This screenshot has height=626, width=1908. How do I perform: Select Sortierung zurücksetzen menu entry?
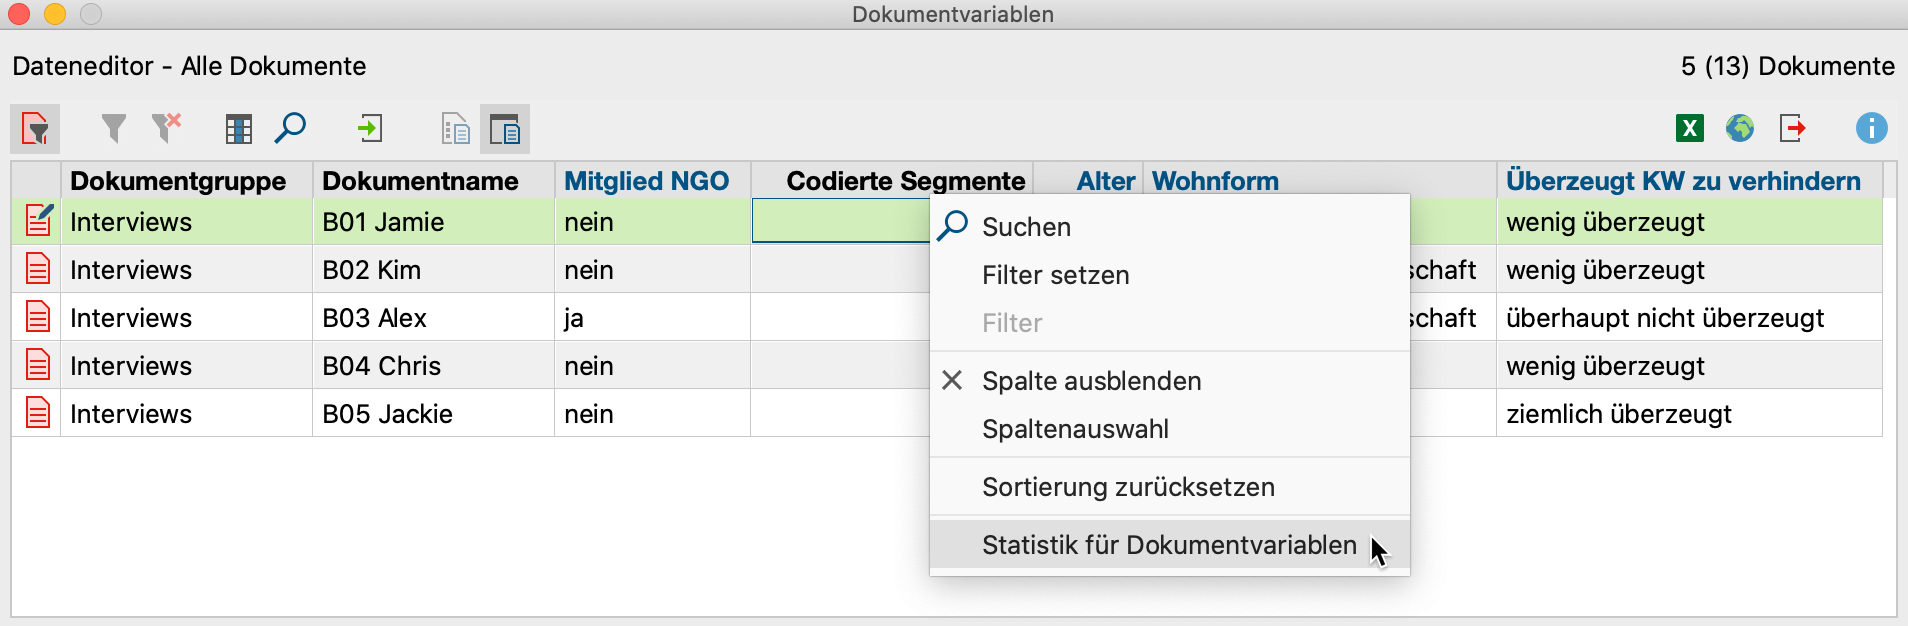coord(1170,487)
